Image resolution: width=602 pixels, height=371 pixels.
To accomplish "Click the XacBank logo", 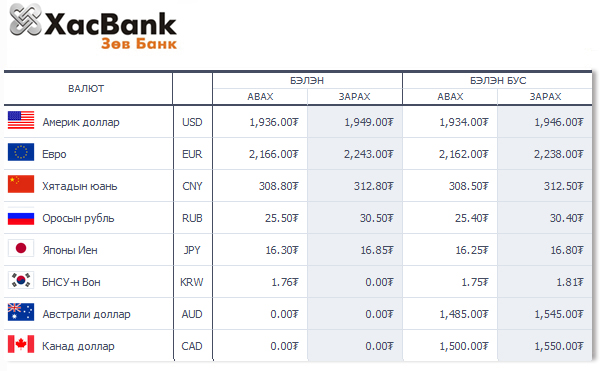I will coord(93,26).
